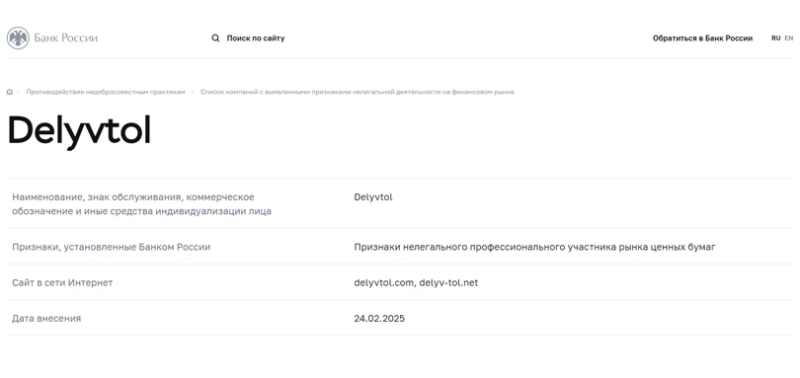Click the 'Сайт в сети Интернет' row label
Viewport: 800px width, 378px height.
coord(62,283)
